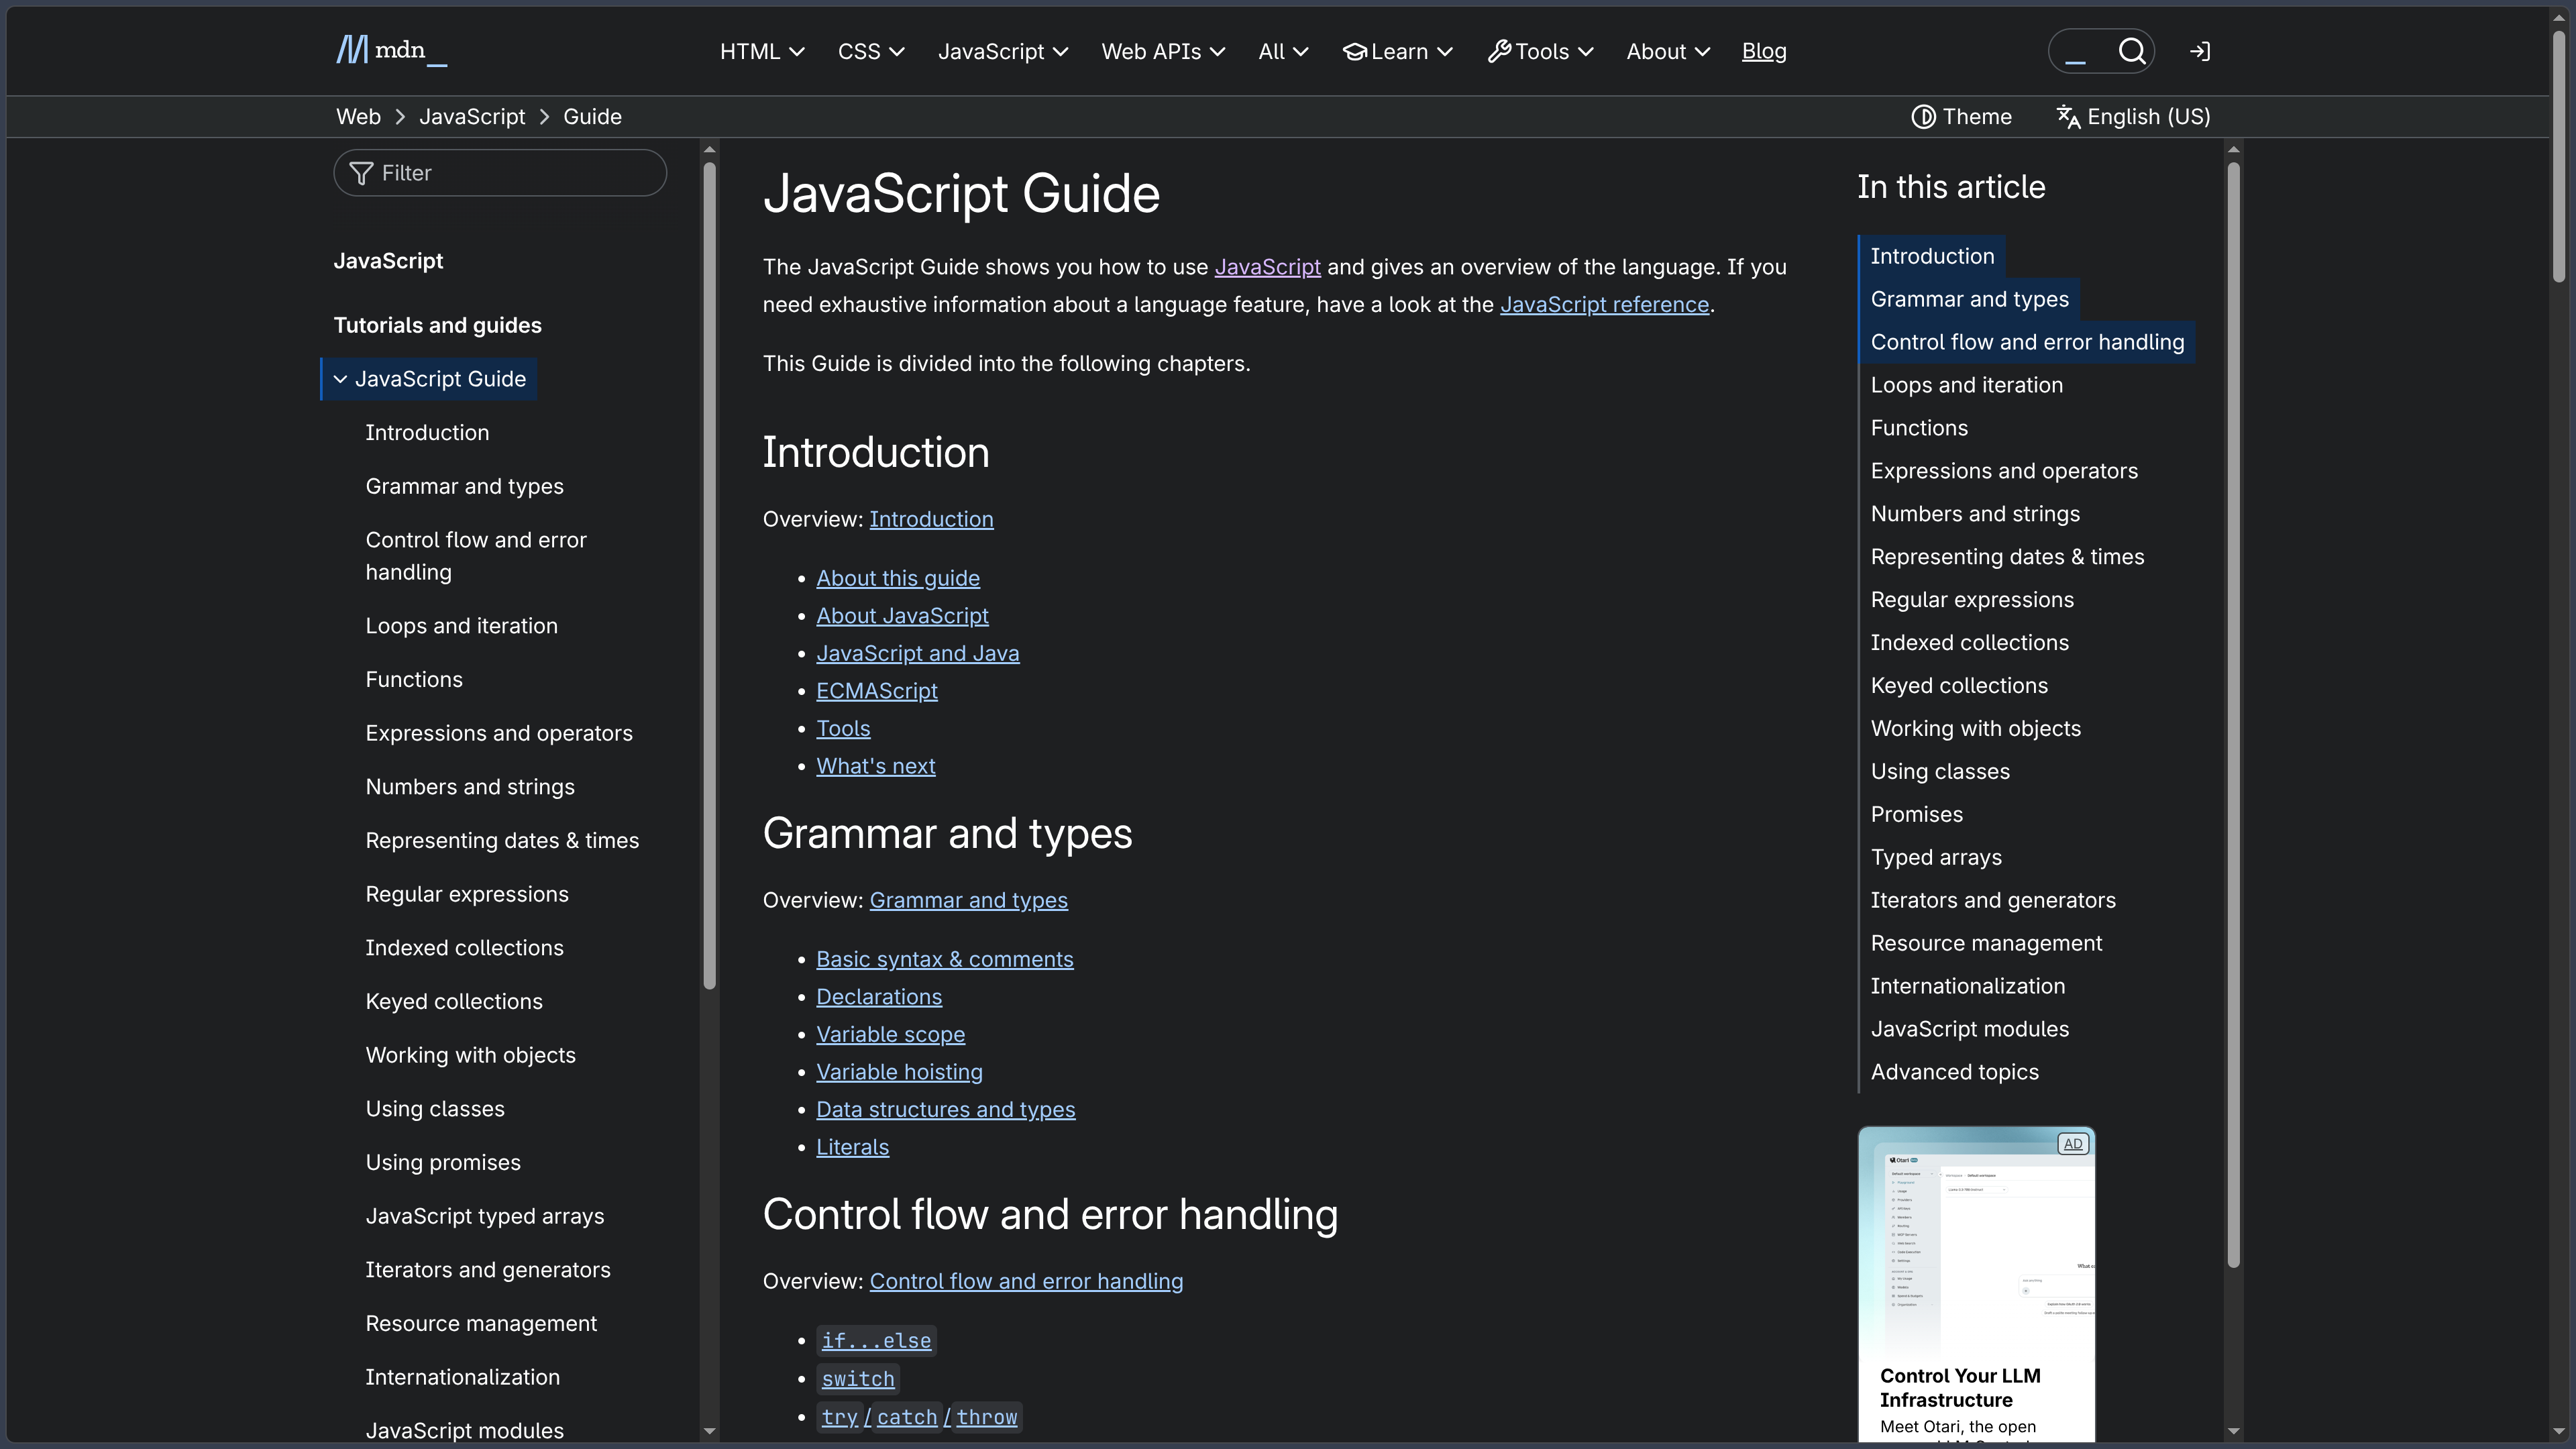Open JavaScript typed arrays in sidebar

click(485, 1217)
